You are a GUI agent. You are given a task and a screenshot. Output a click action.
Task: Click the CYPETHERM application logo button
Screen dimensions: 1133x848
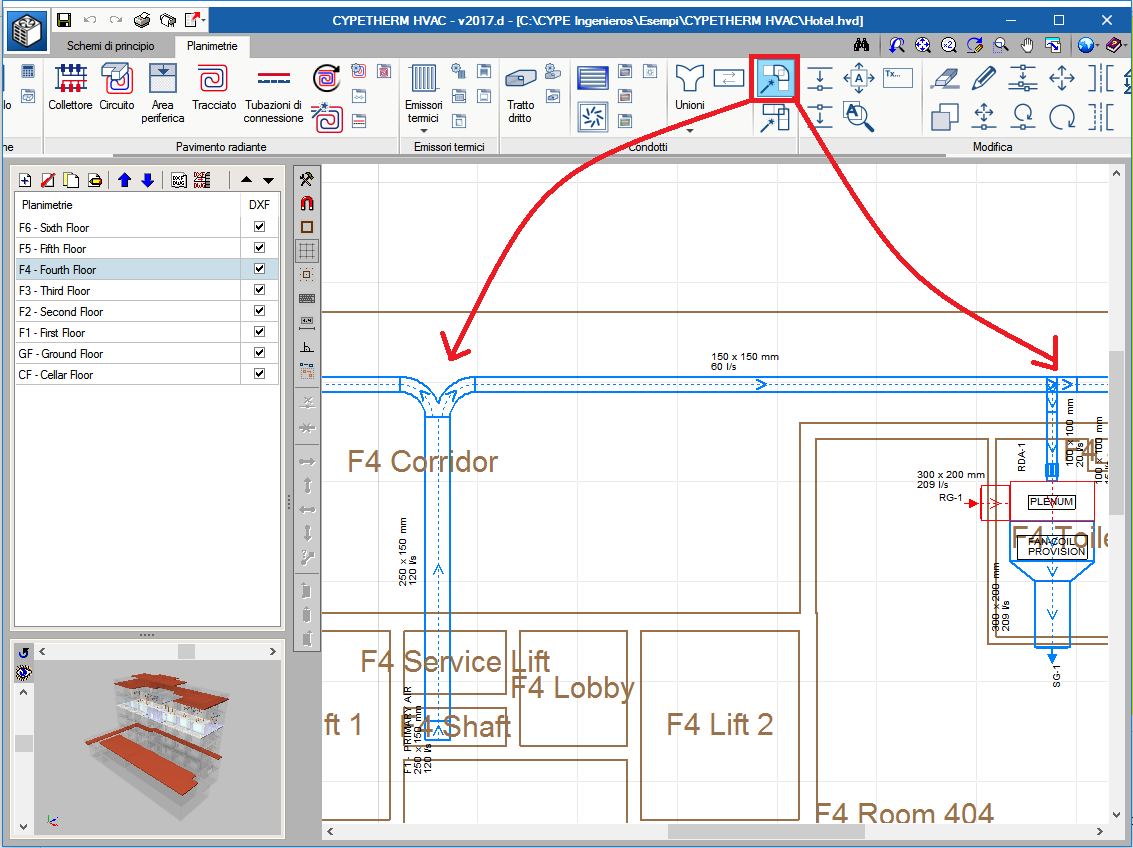(x=27, y=31)
